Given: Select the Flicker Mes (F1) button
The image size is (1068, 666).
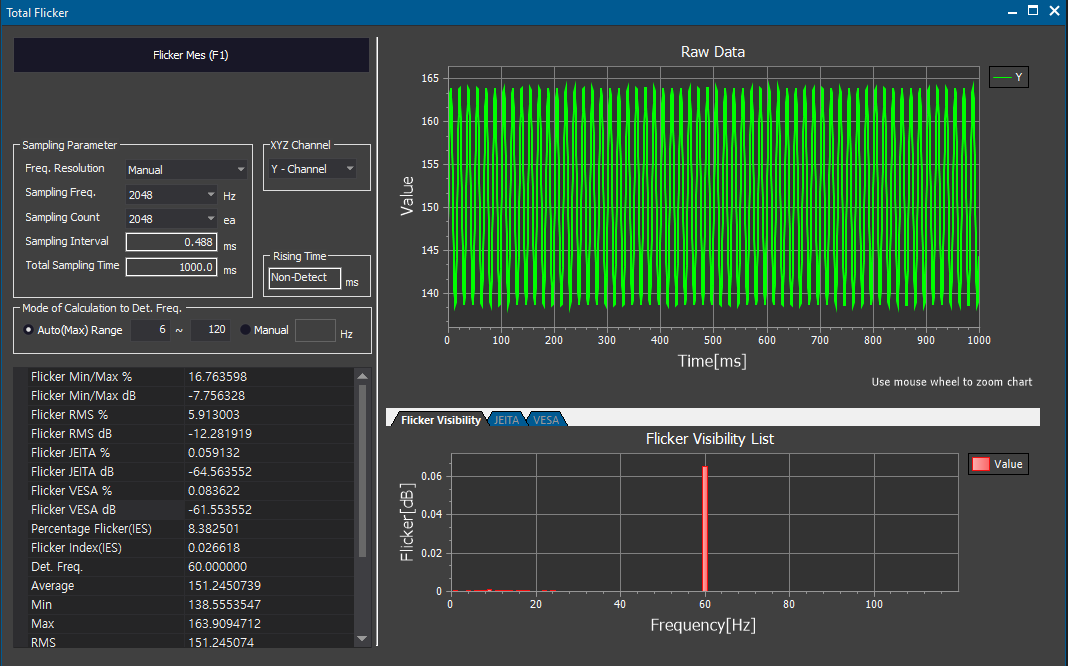Looking at the screenshot, I should (191, 55).
